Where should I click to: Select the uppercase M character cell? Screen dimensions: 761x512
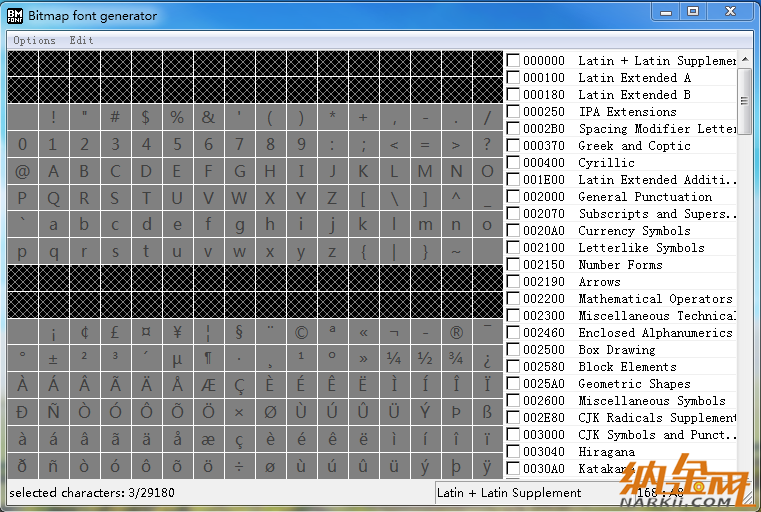point(425,171)
